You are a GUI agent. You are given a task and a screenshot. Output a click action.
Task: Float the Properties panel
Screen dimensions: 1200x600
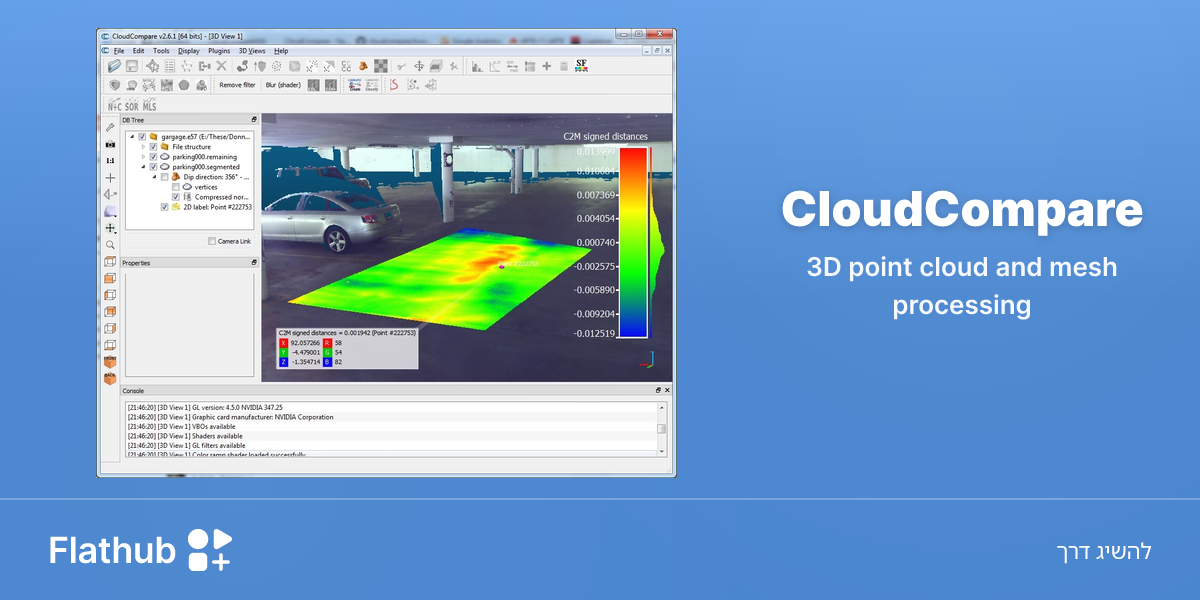(x=254, y=263)
